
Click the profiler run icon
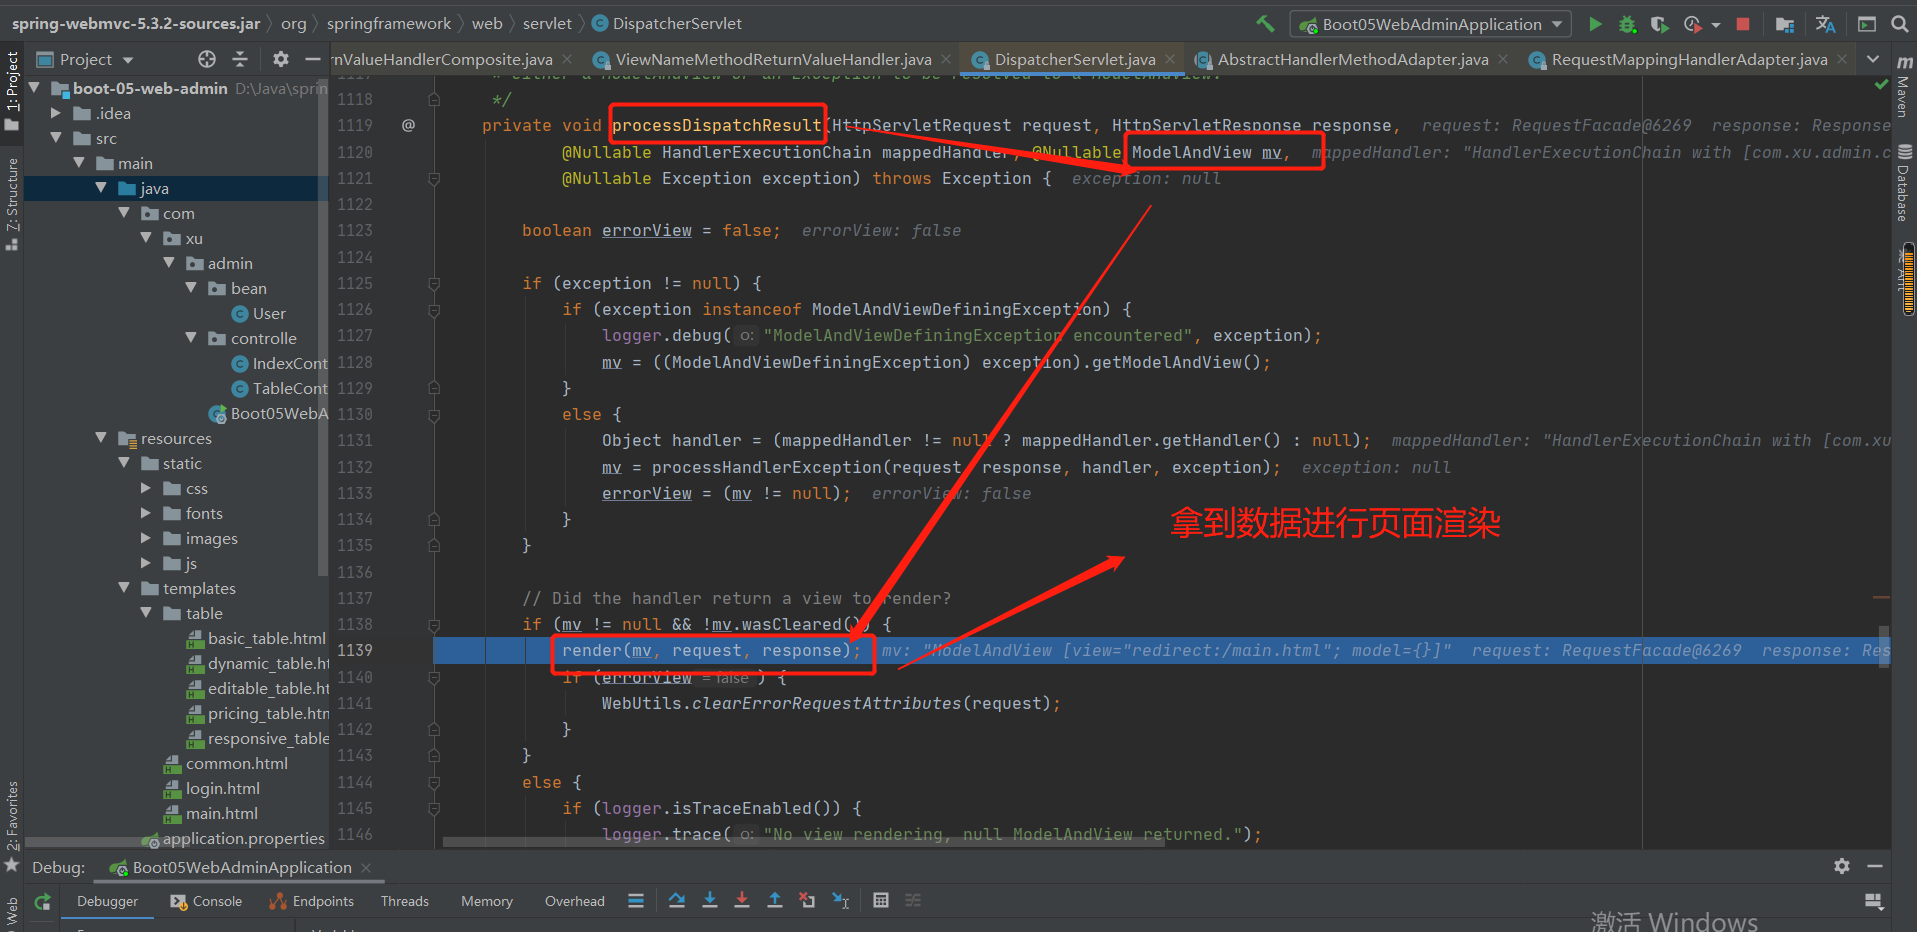[1692, 23]
